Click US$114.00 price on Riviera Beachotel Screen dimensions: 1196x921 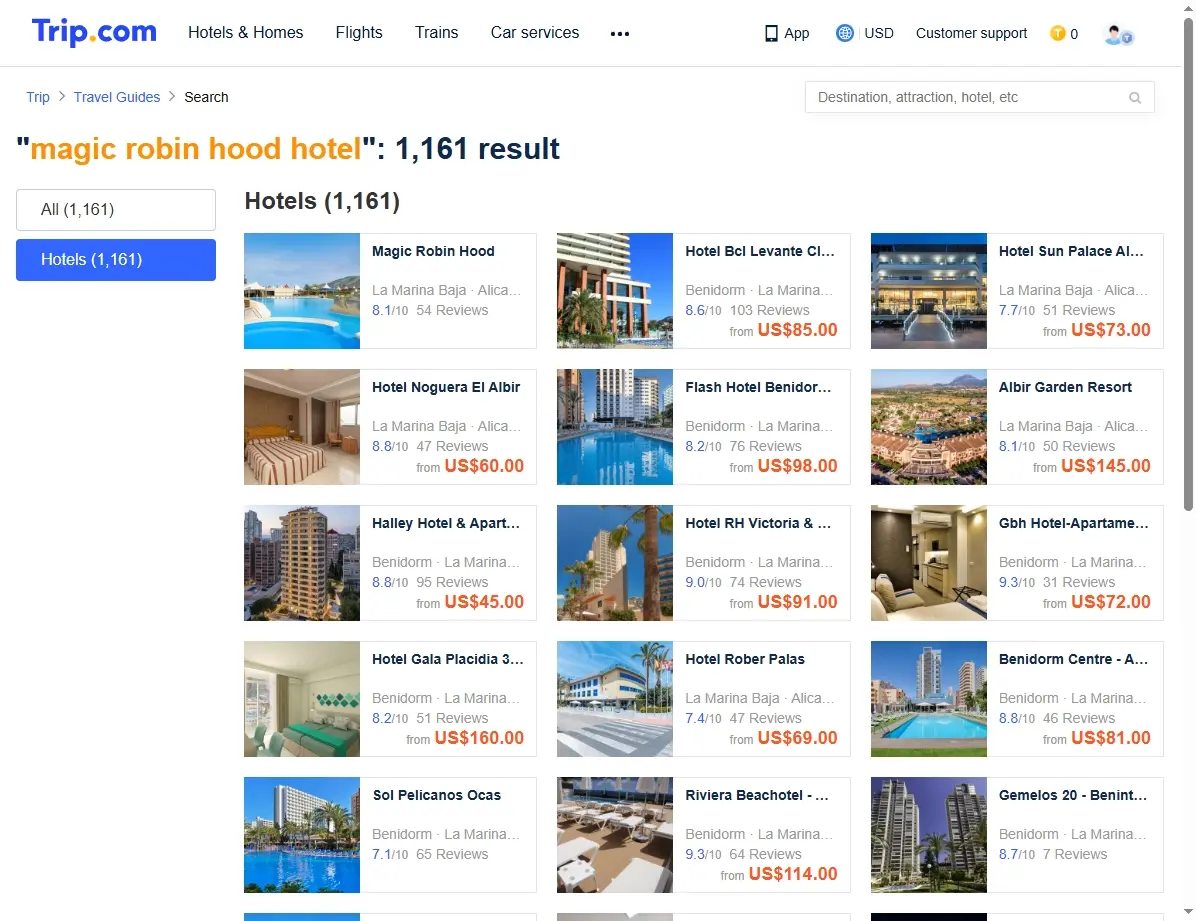click(x=793, y=873)
